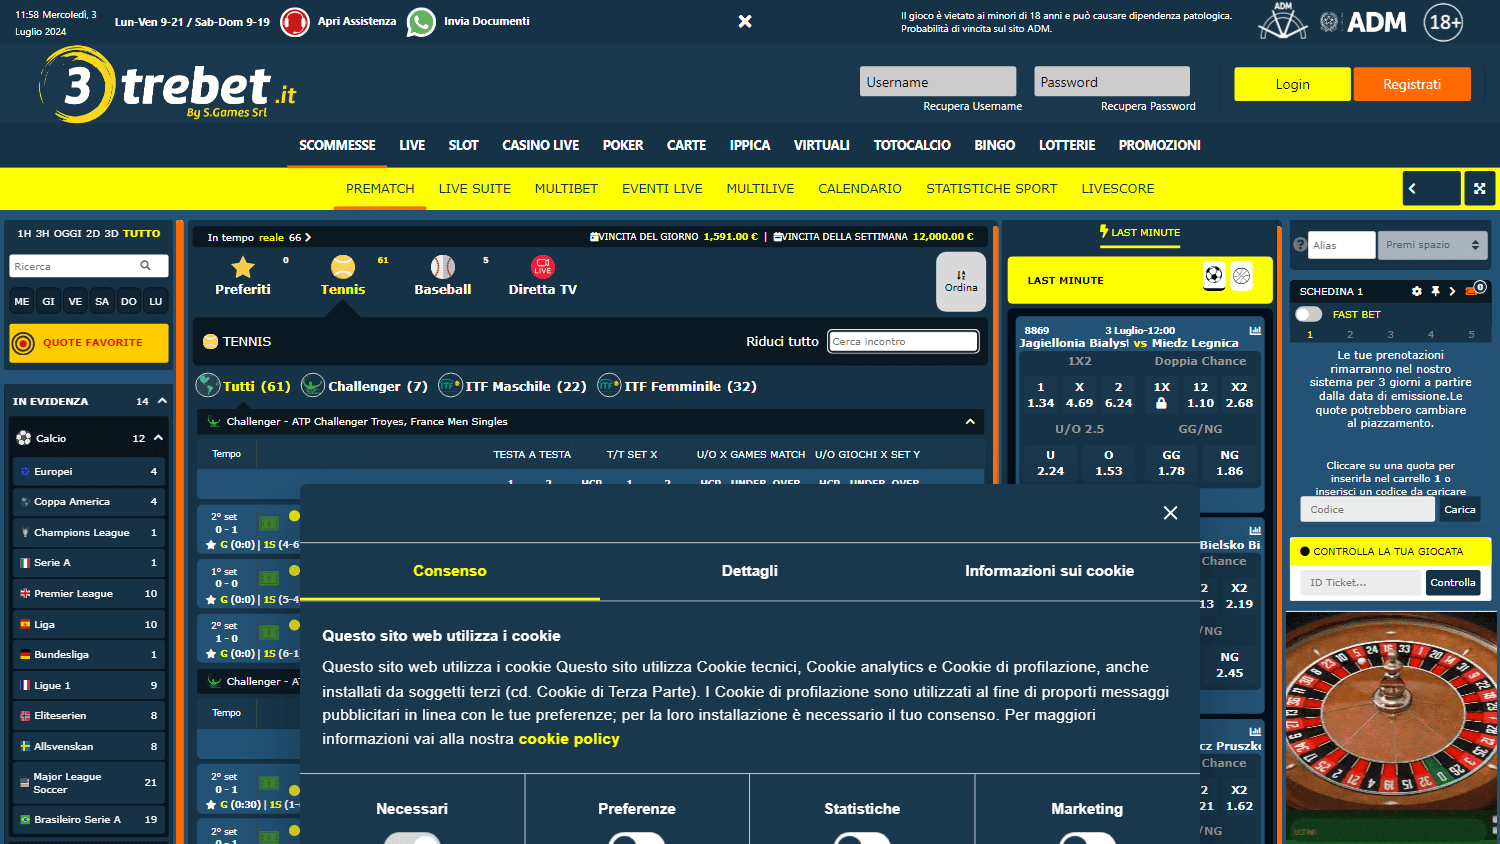This screenshot has width=1500, height=844.
Task: Click the QUOTE FAVORITE button
Action: click(x=89, y=343)
